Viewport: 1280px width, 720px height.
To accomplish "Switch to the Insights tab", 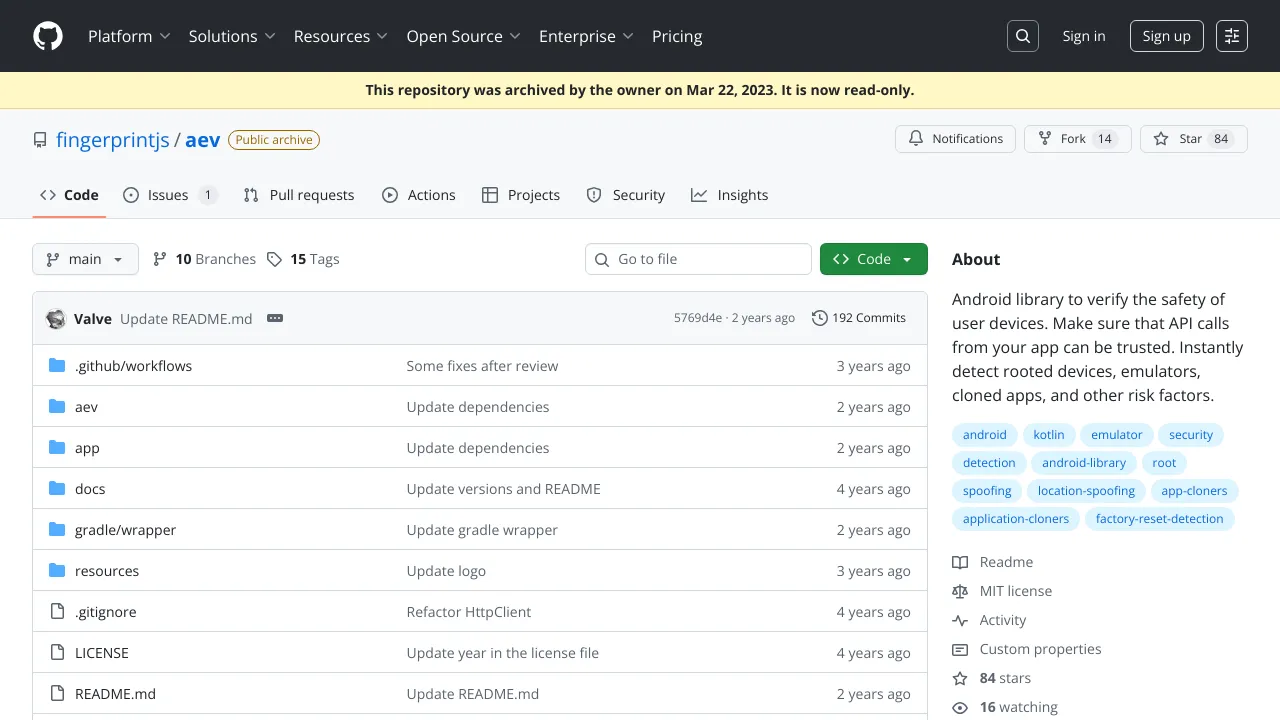I will [x=730, y=195].
